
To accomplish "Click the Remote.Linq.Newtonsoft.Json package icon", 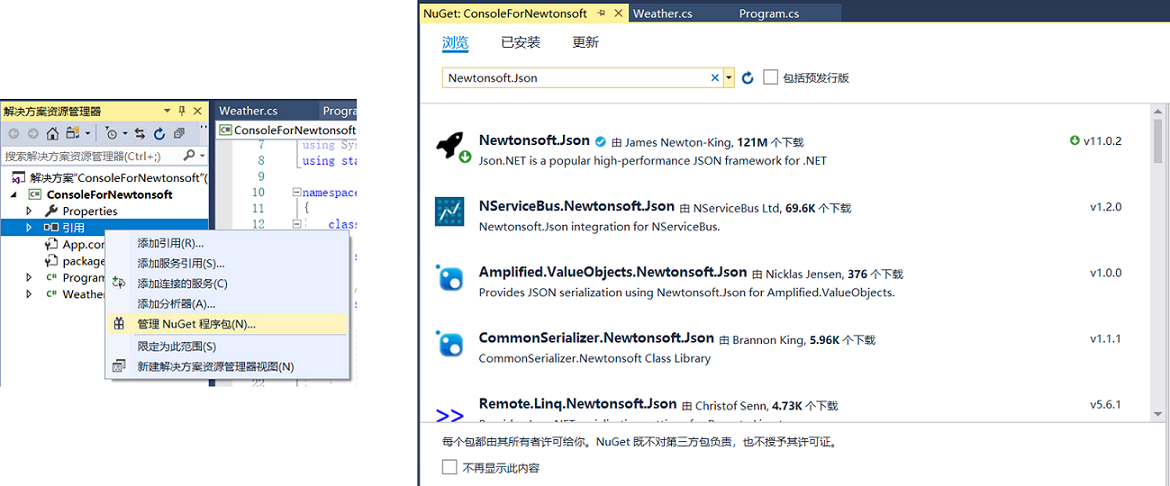I will [450, 415].
